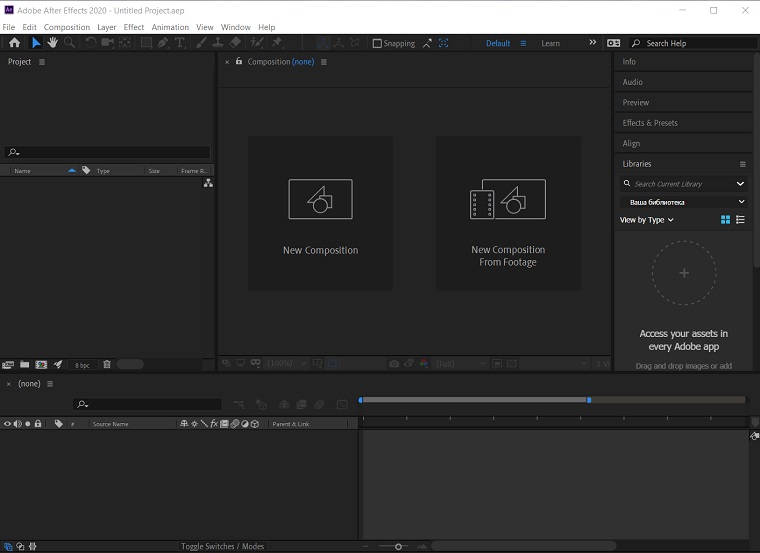Select the Hand tool in the toolbar
Screen dimensions: 760x553
(x=52, y=43)
